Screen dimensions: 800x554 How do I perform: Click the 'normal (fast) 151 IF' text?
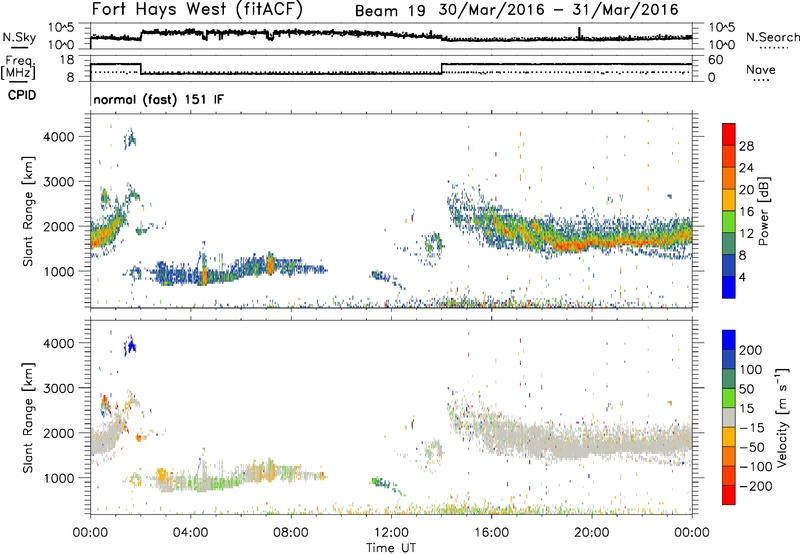click(158, 99)
